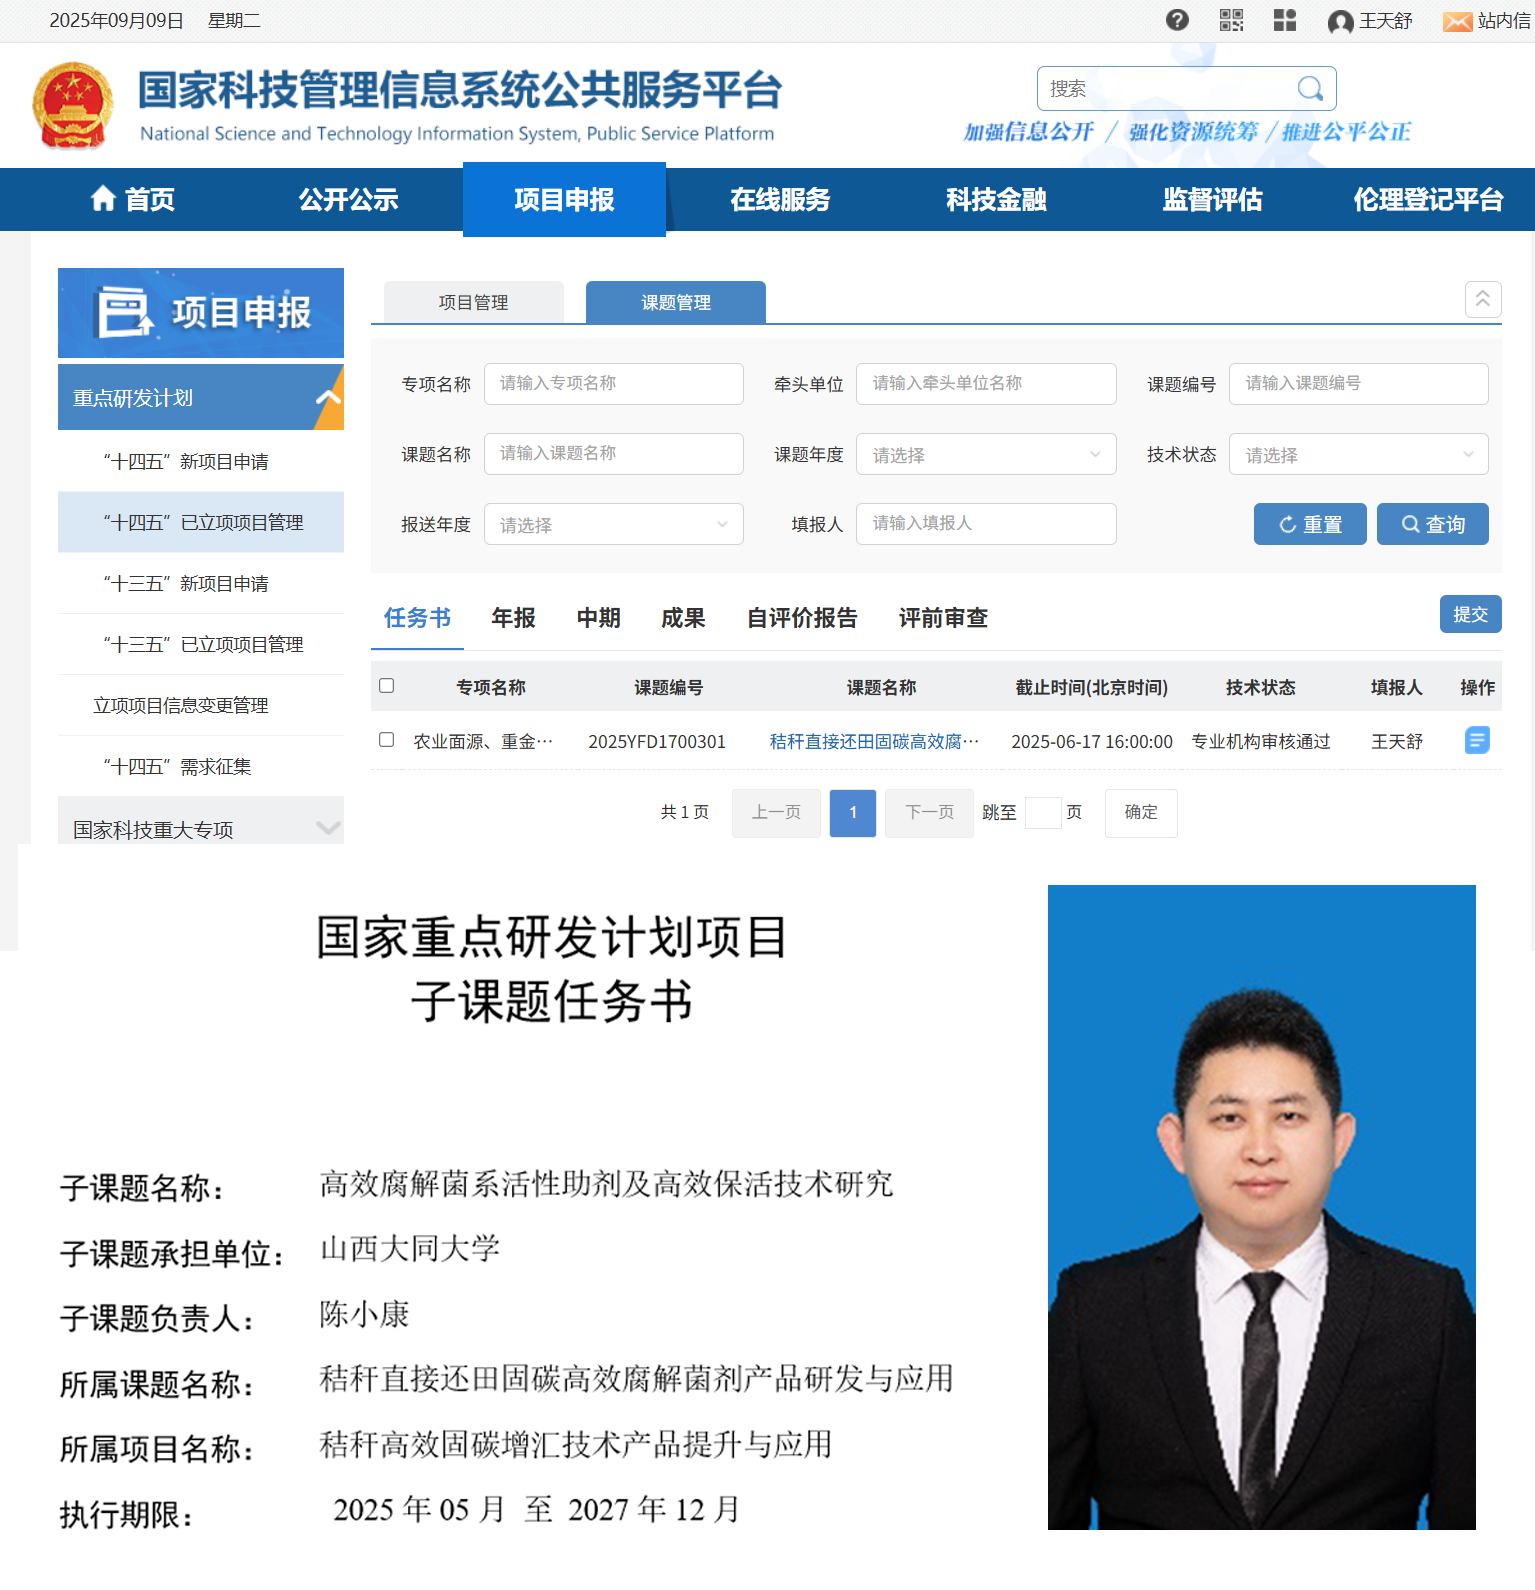Viewport: 1535px width, 1590px height.
Task: Select the 自评价报告 sub-tab
Action: click(x=802, y=618)
